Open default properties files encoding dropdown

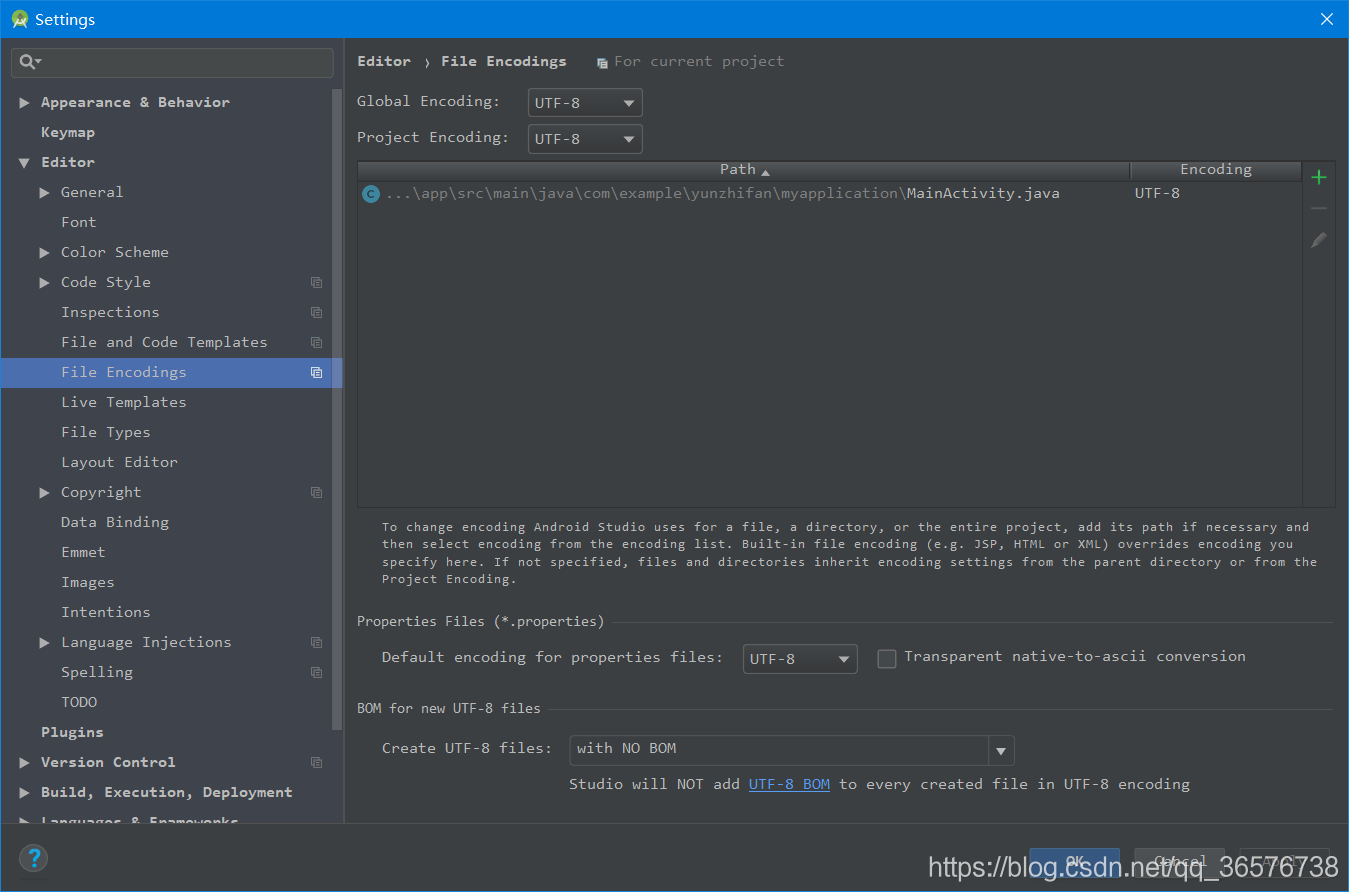click(x=800, y=659)
